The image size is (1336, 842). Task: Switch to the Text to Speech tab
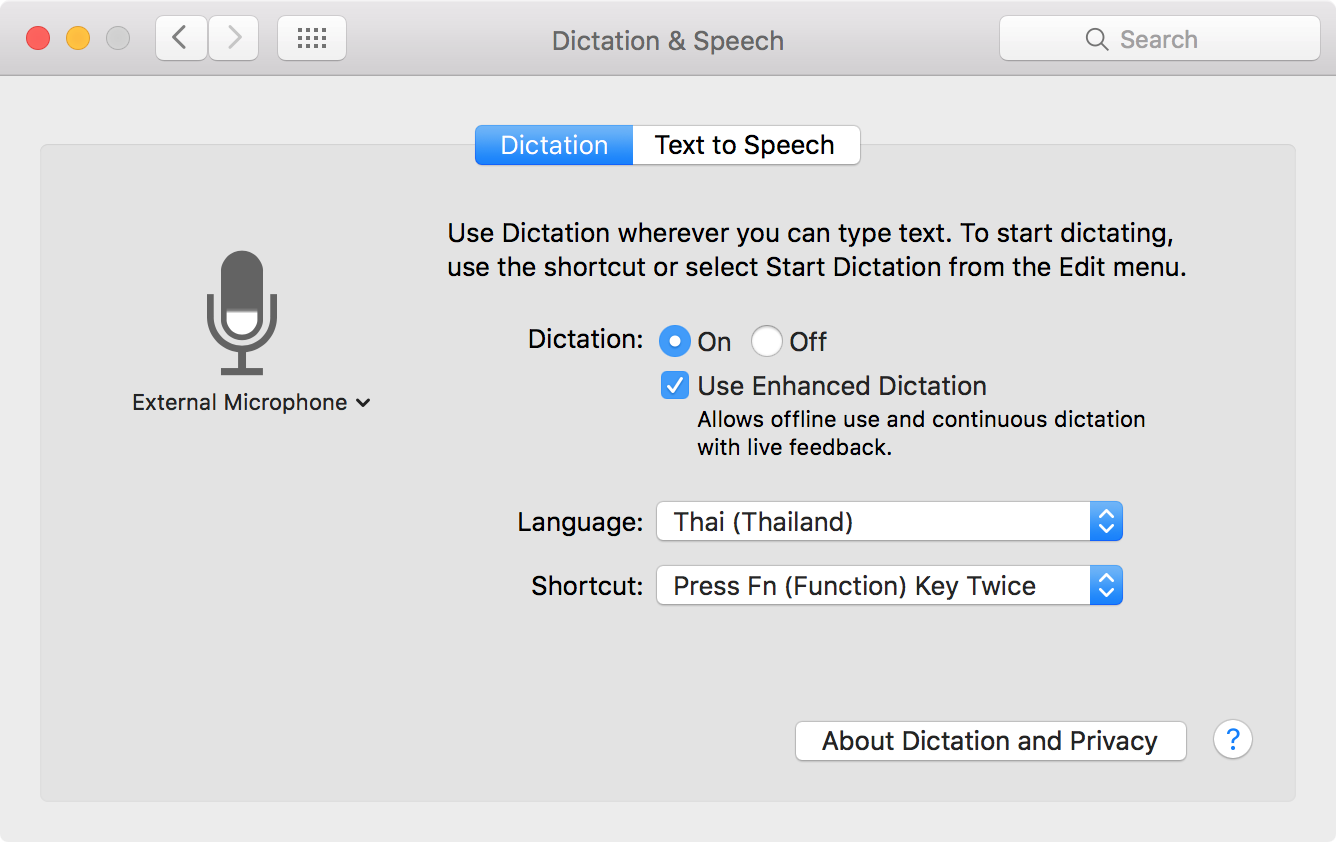click(x=744, y=145)
